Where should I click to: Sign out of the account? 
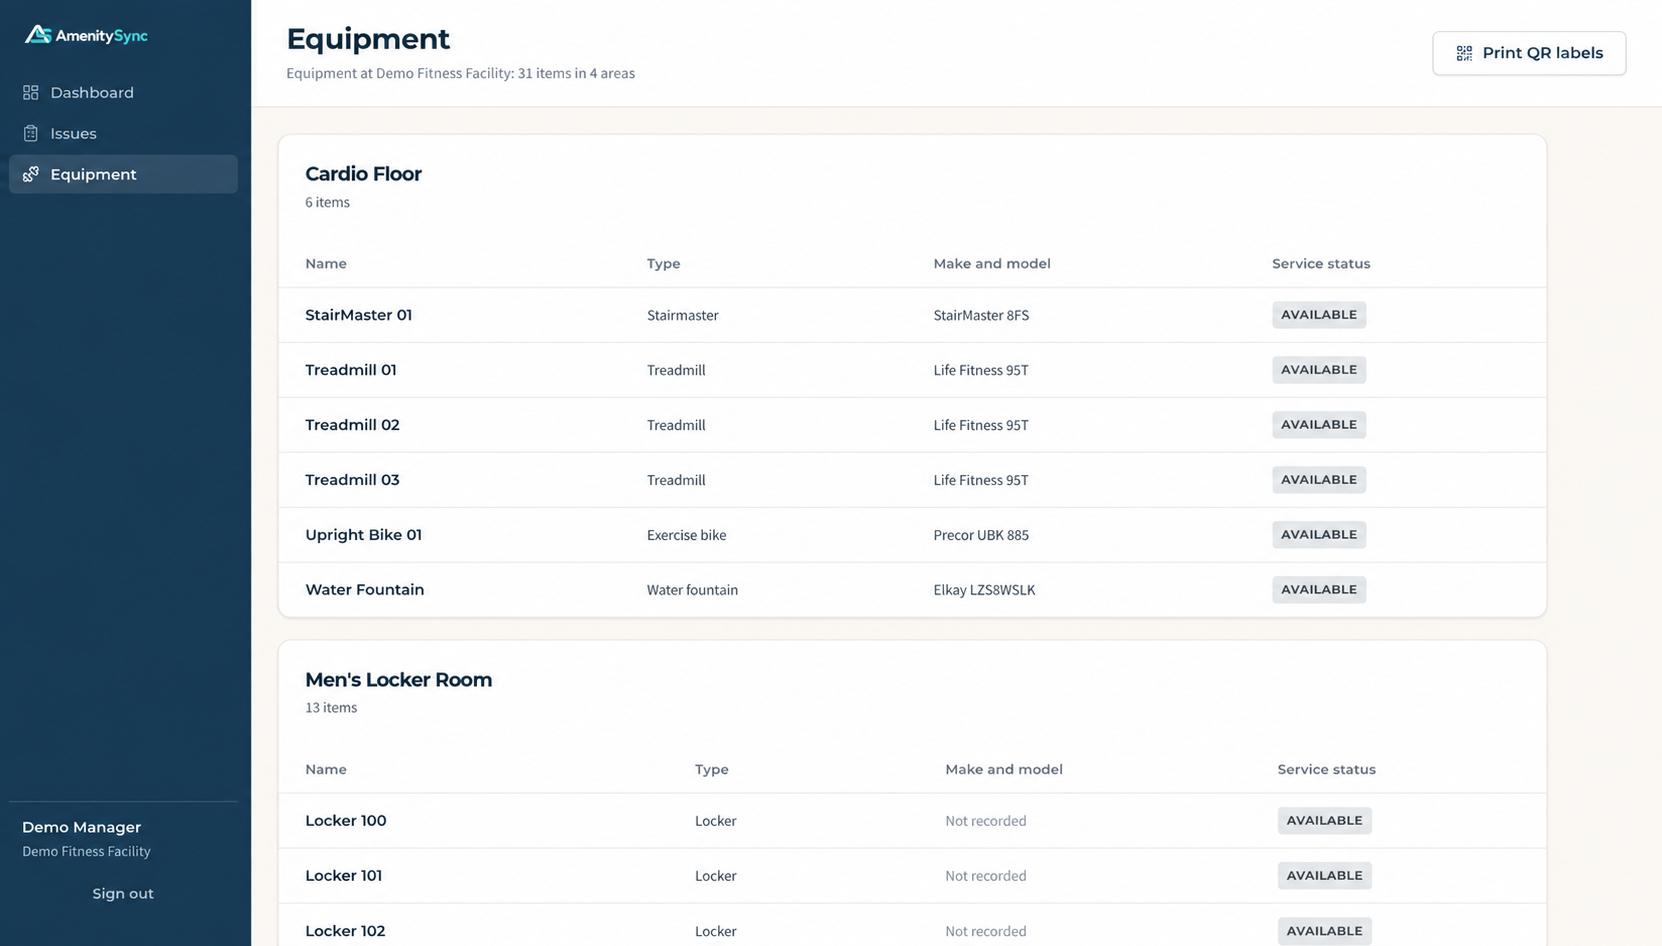pos(123,893)
